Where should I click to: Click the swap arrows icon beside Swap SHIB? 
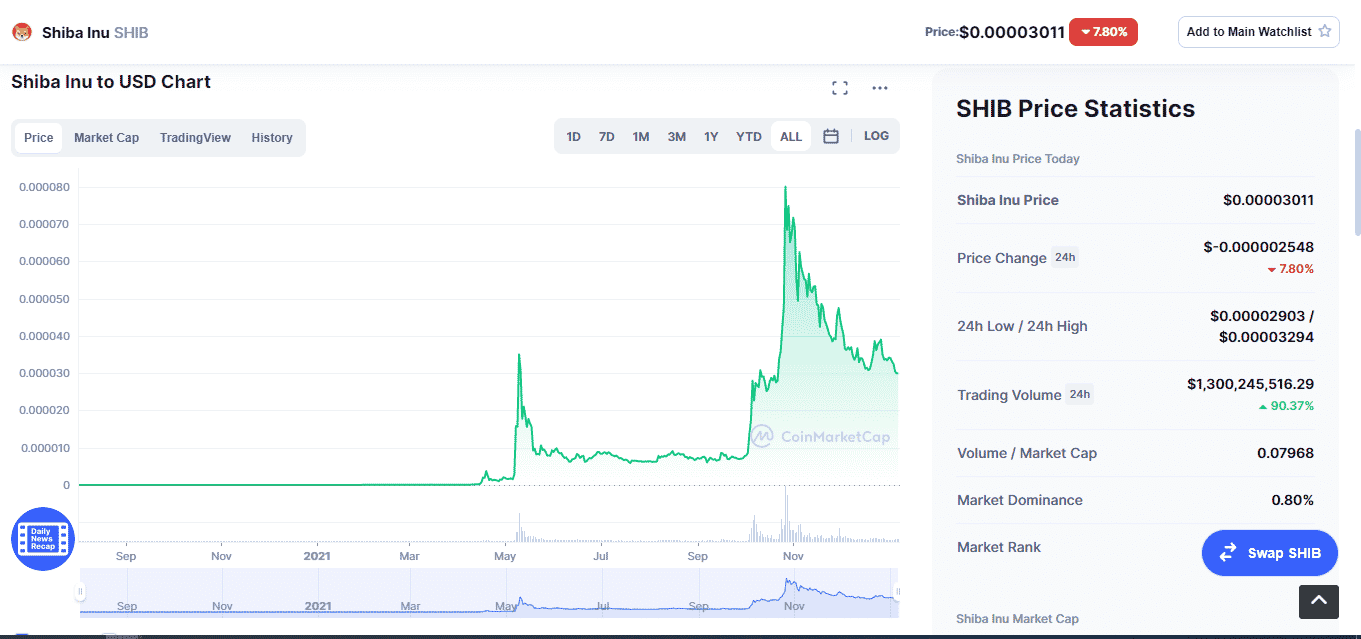pyautogui.click(x=1227, y=553)
